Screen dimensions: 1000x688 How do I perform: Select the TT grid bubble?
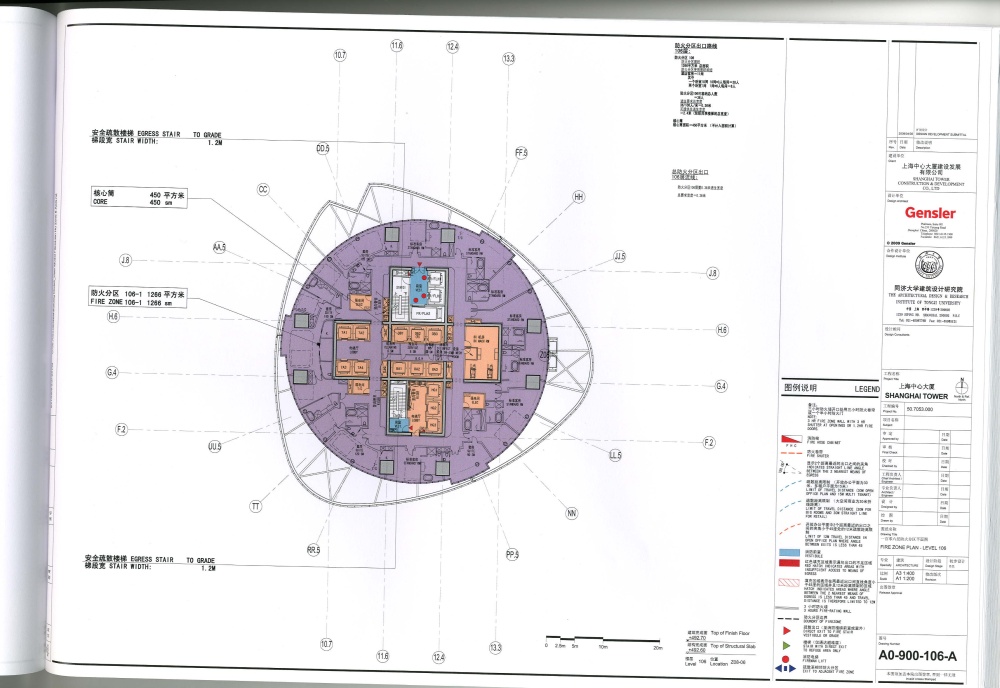tap(256, 507)
